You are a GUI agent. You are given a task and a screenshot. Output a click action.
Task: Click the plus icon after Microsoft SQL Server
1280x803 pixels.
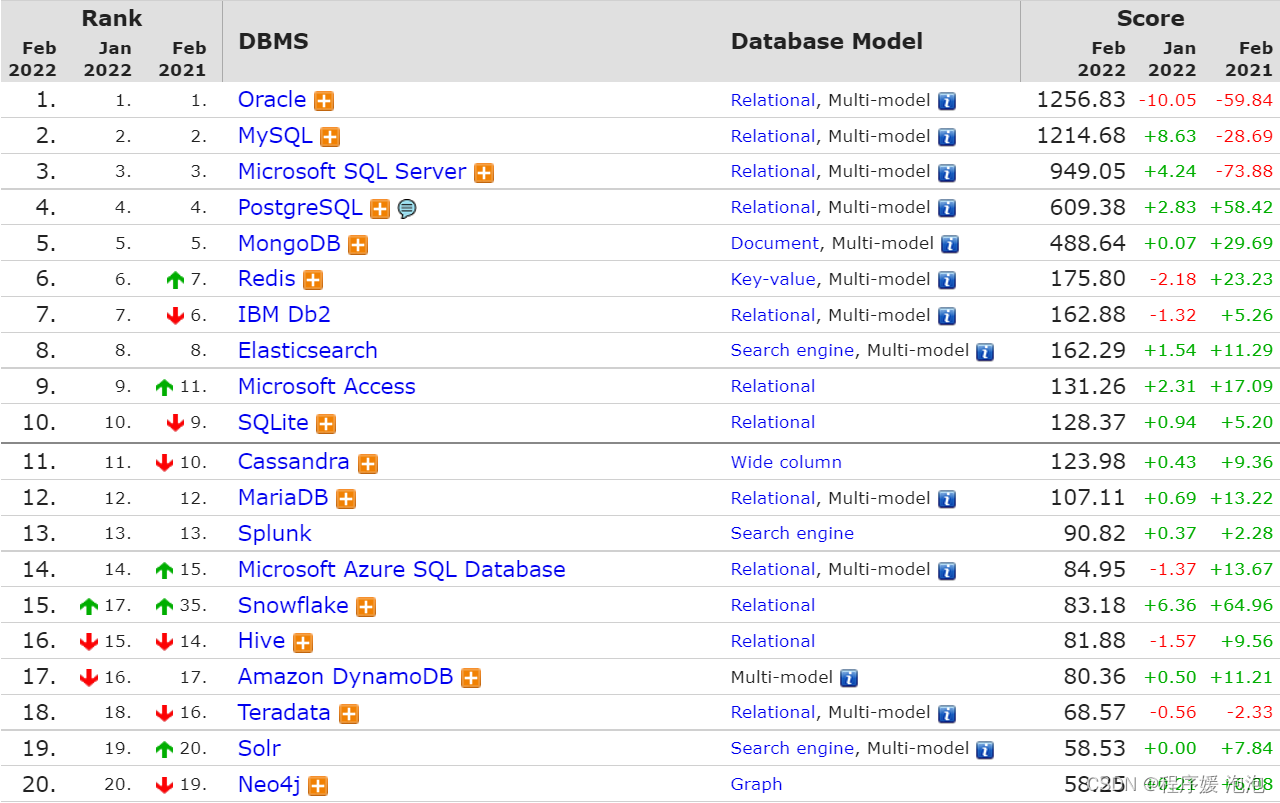[x=484, y=172]
